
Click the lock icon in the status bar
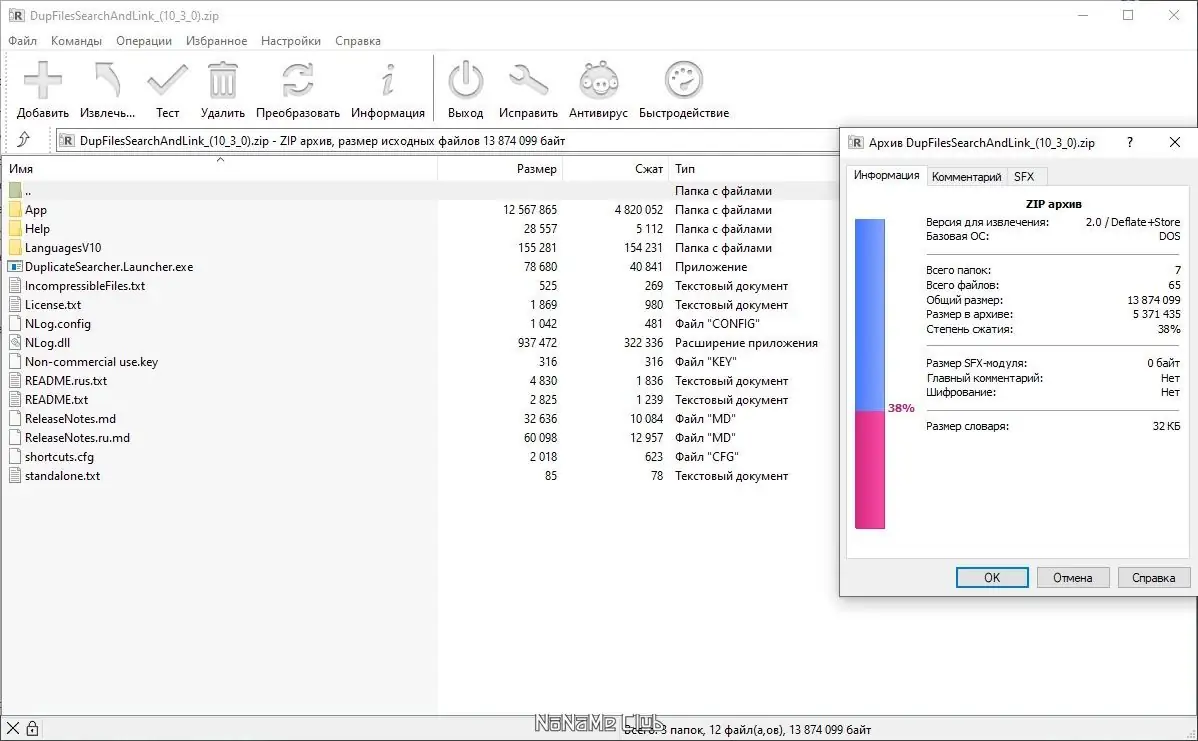(32, 729)
